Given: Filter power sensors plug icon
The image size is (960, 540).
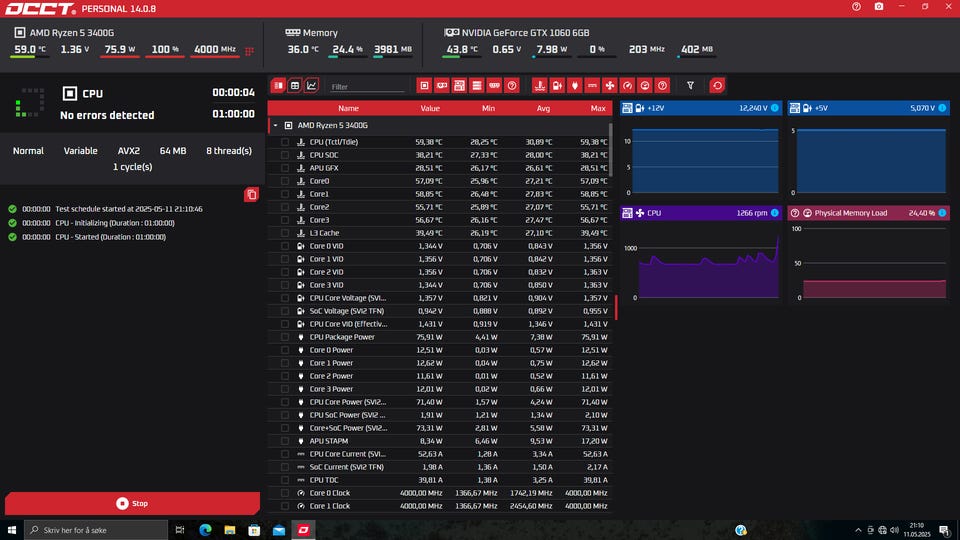Looking at the screenshot, I should point(574,86).
